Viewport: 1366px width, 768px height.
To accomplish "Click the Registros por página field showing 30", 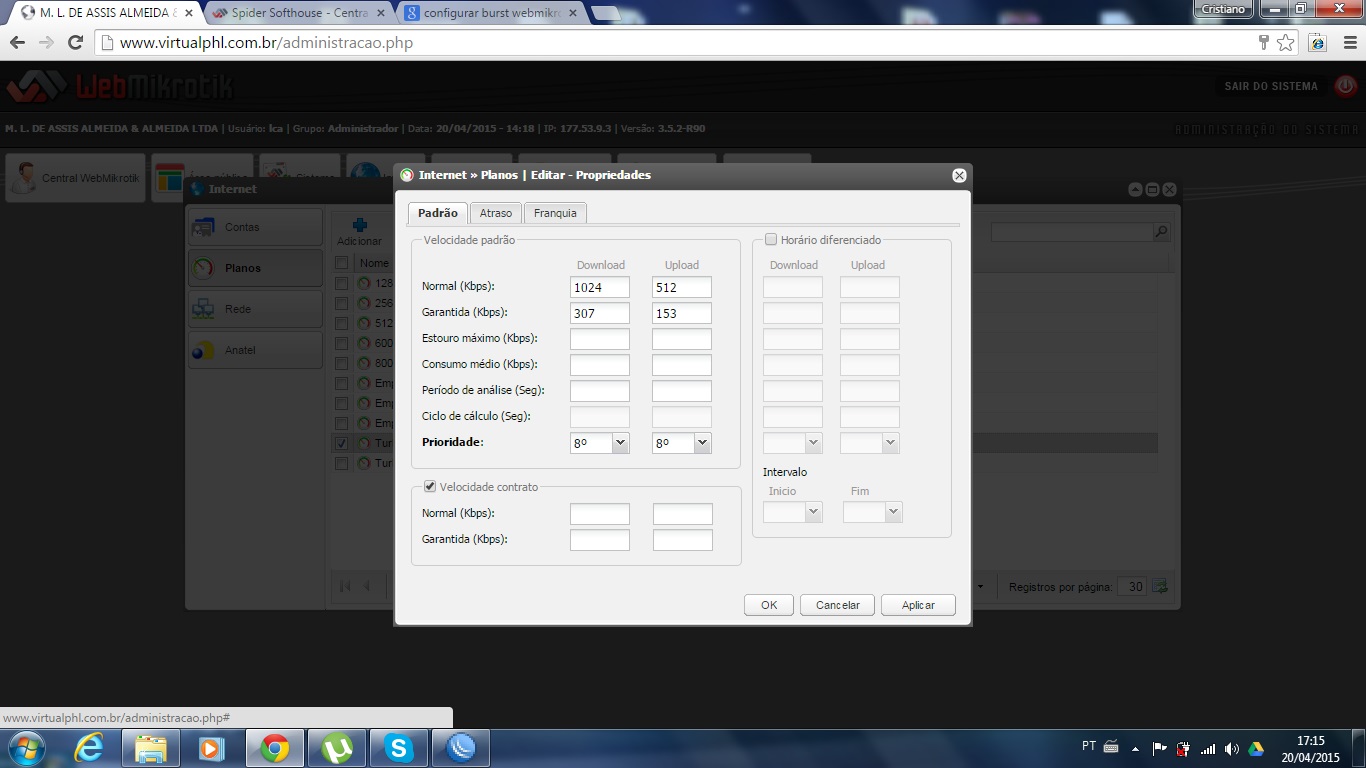I will pyautogui.click(x=1132, y=587).
